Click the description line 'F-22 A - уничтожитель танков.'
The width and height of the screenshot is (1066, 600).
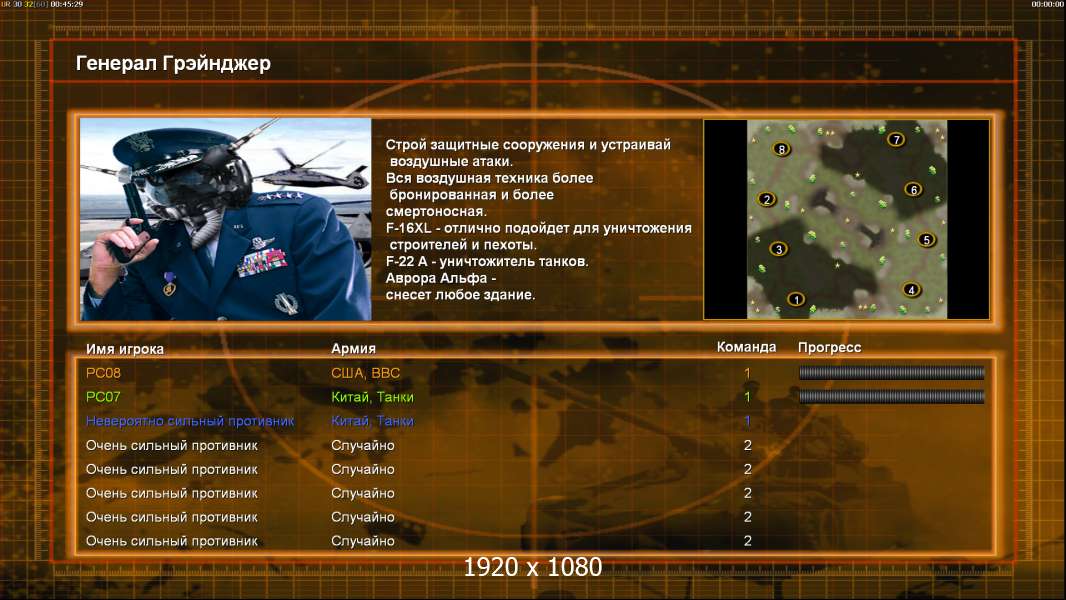pos(487,262)
